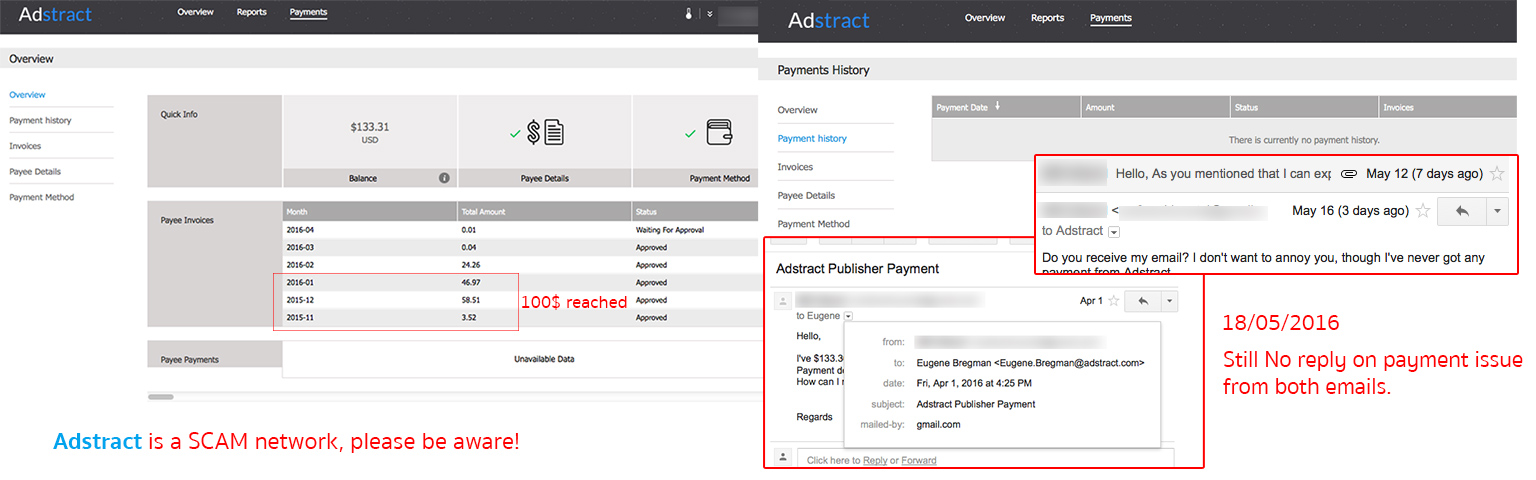Screen dimensions: 1536x480
Task: Click the wallet icon above Payment Method
Action: click(x=720, y=132)
